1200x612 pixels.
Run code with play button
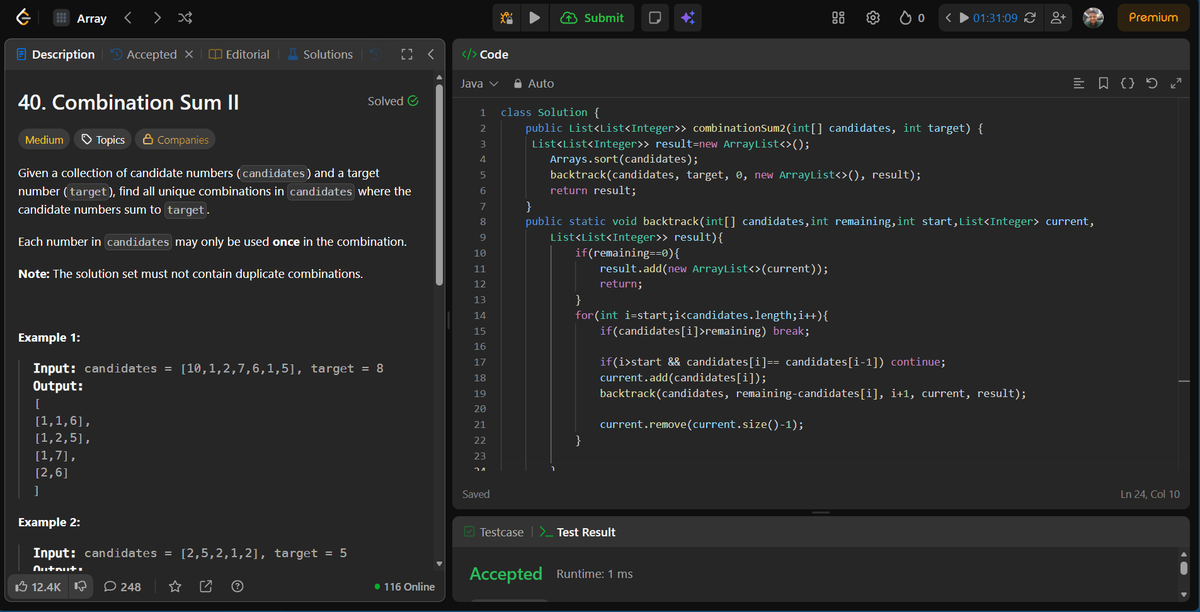[534, 18]
